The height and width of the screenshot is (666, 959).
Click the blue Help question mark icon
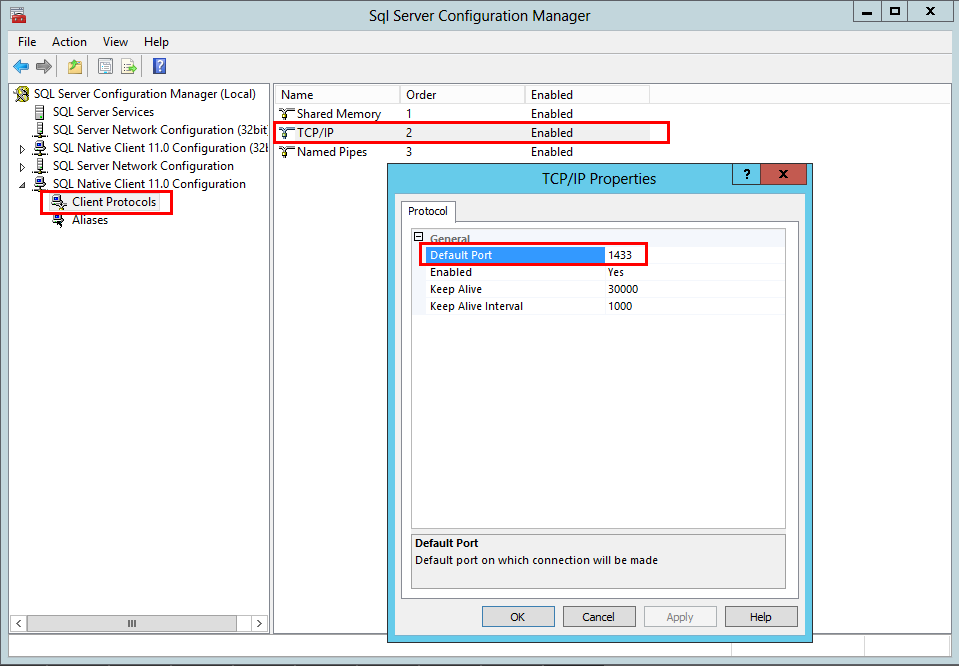[159, 67]
